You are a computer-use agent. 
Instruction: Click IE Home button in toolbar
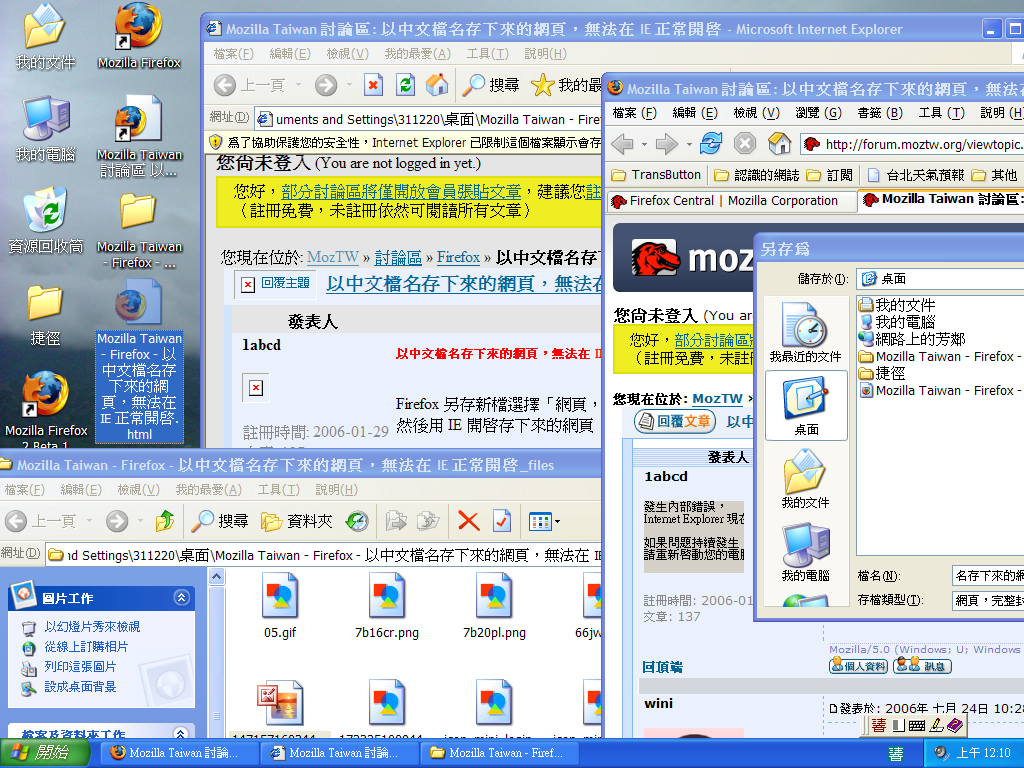point(437,85)
